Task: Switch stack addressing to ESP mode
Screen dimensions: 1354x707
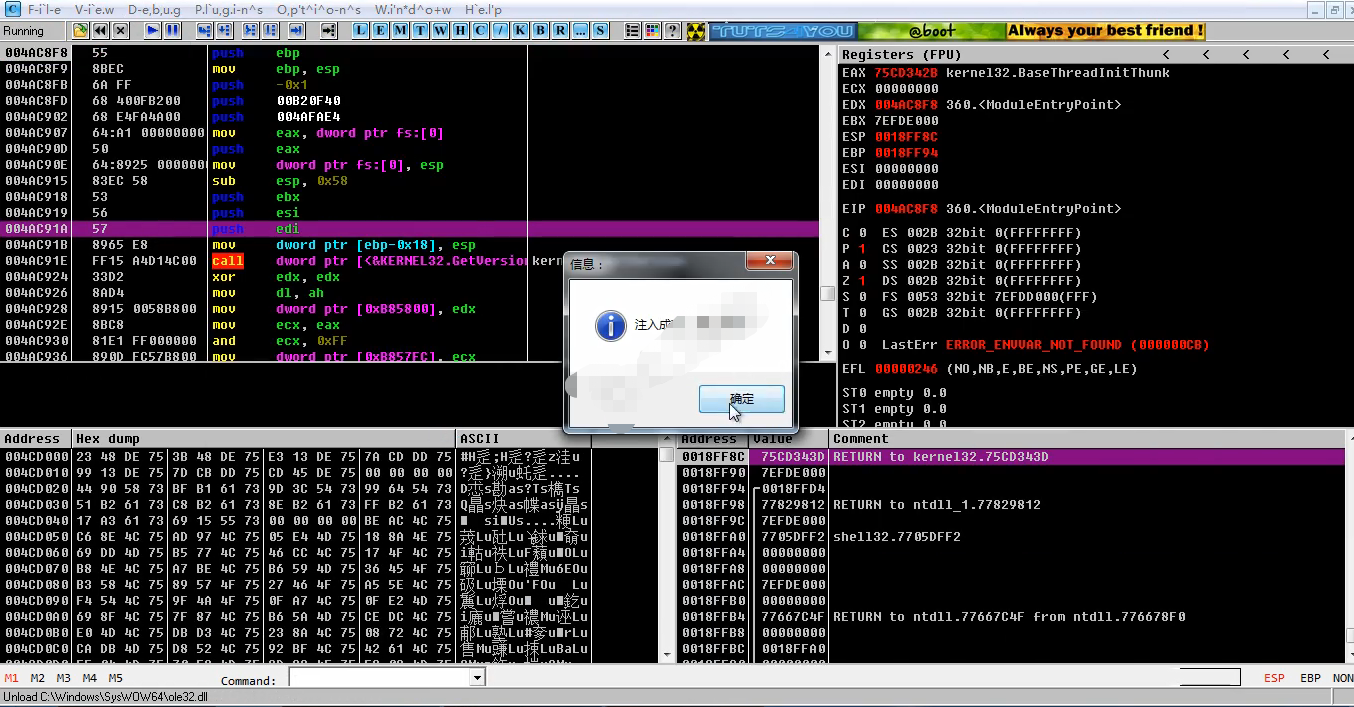Action: click(x=1274, y=678)
